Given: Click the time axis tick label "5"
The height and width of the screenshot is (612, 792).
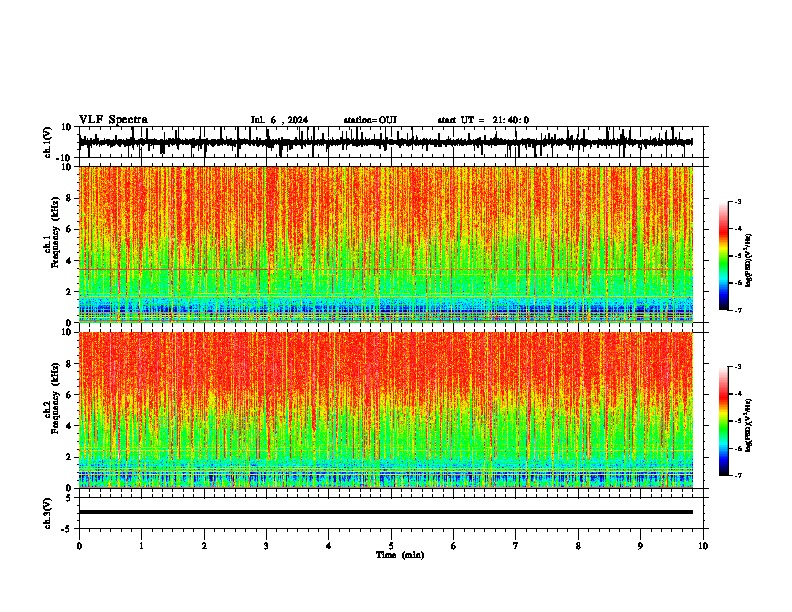Looking at the screenshot, I should [x=391, y=546].
